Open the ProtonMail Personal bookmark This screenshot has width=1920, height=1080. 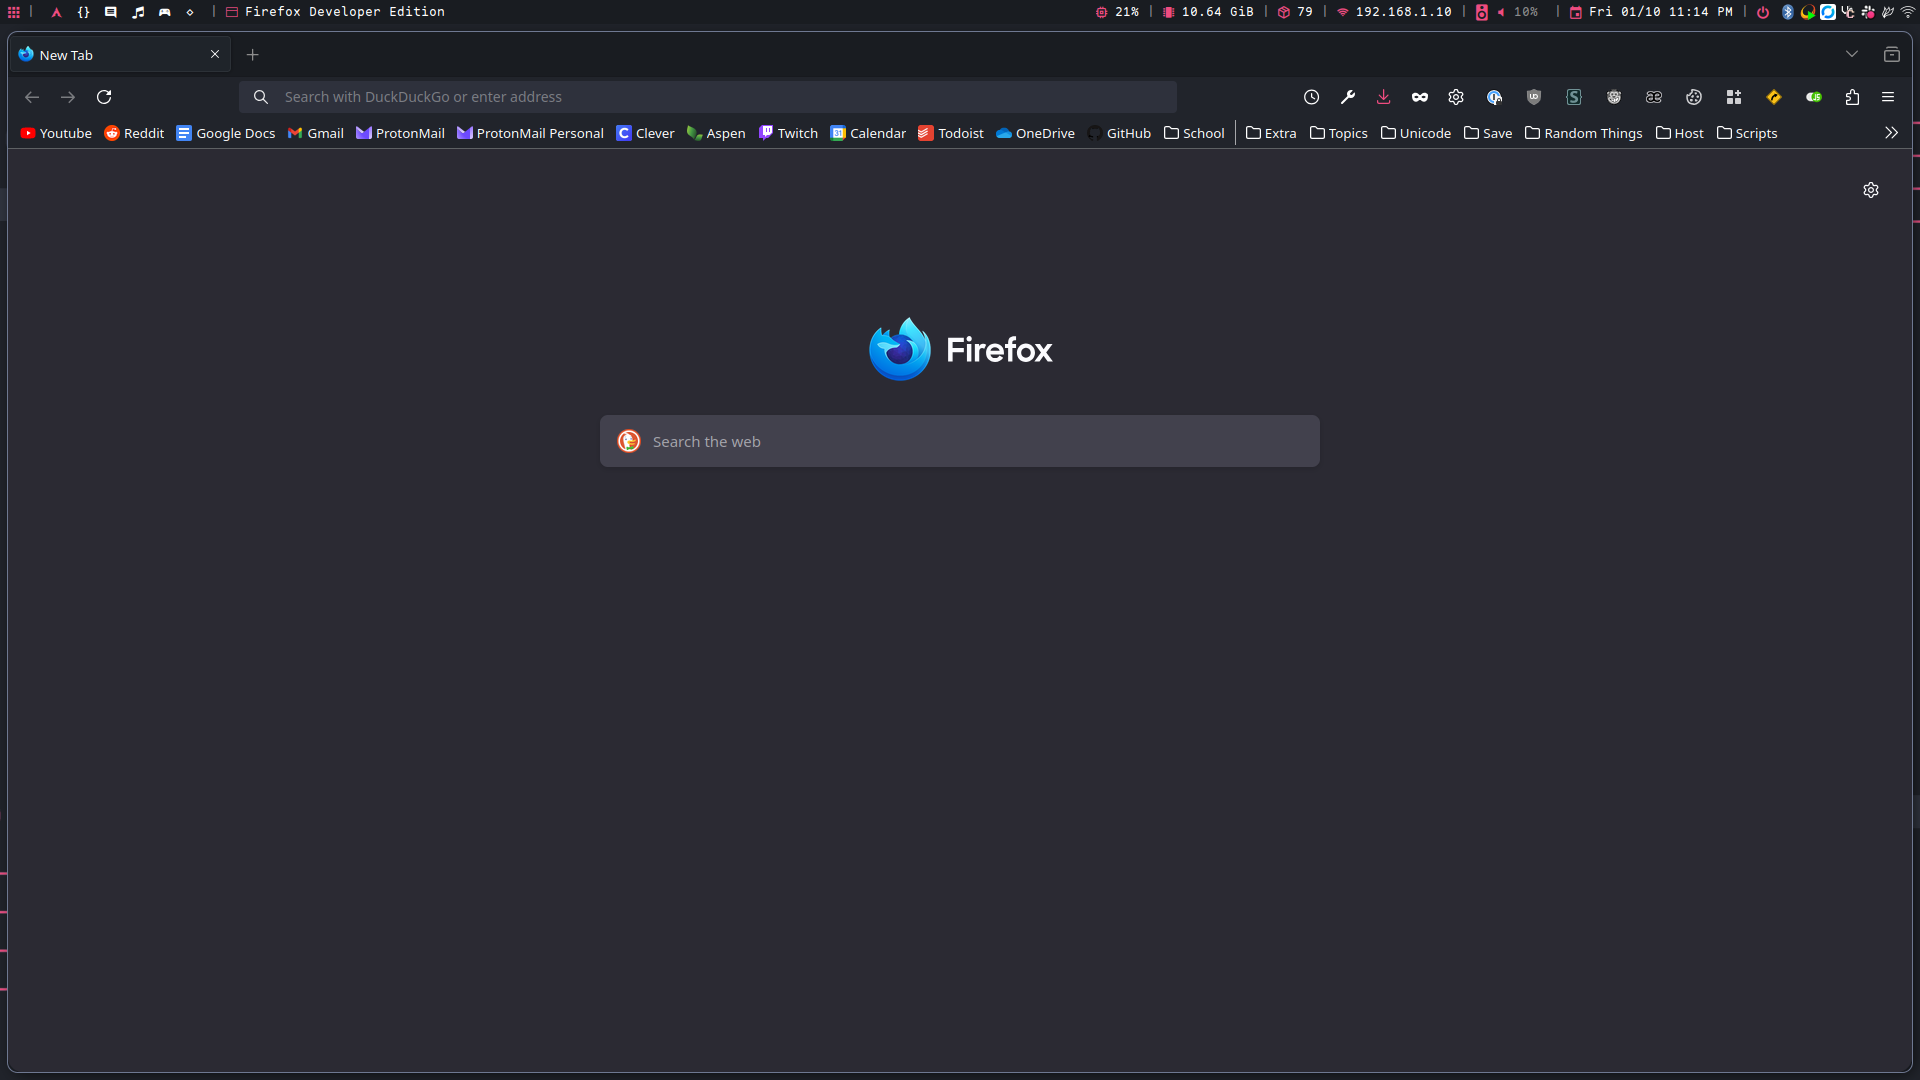[x=530, y=133]
